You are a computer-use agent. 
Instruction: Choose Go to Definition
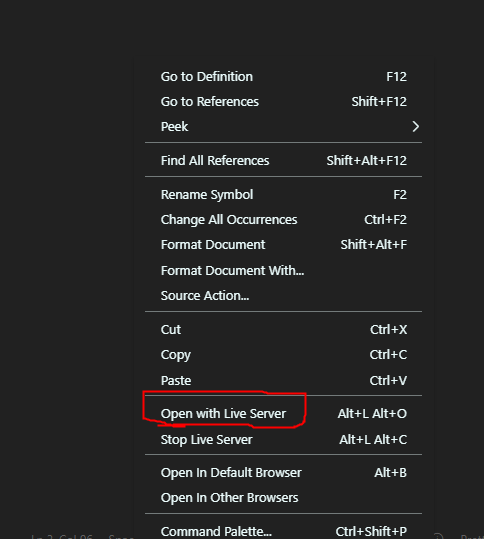point(284,77)
